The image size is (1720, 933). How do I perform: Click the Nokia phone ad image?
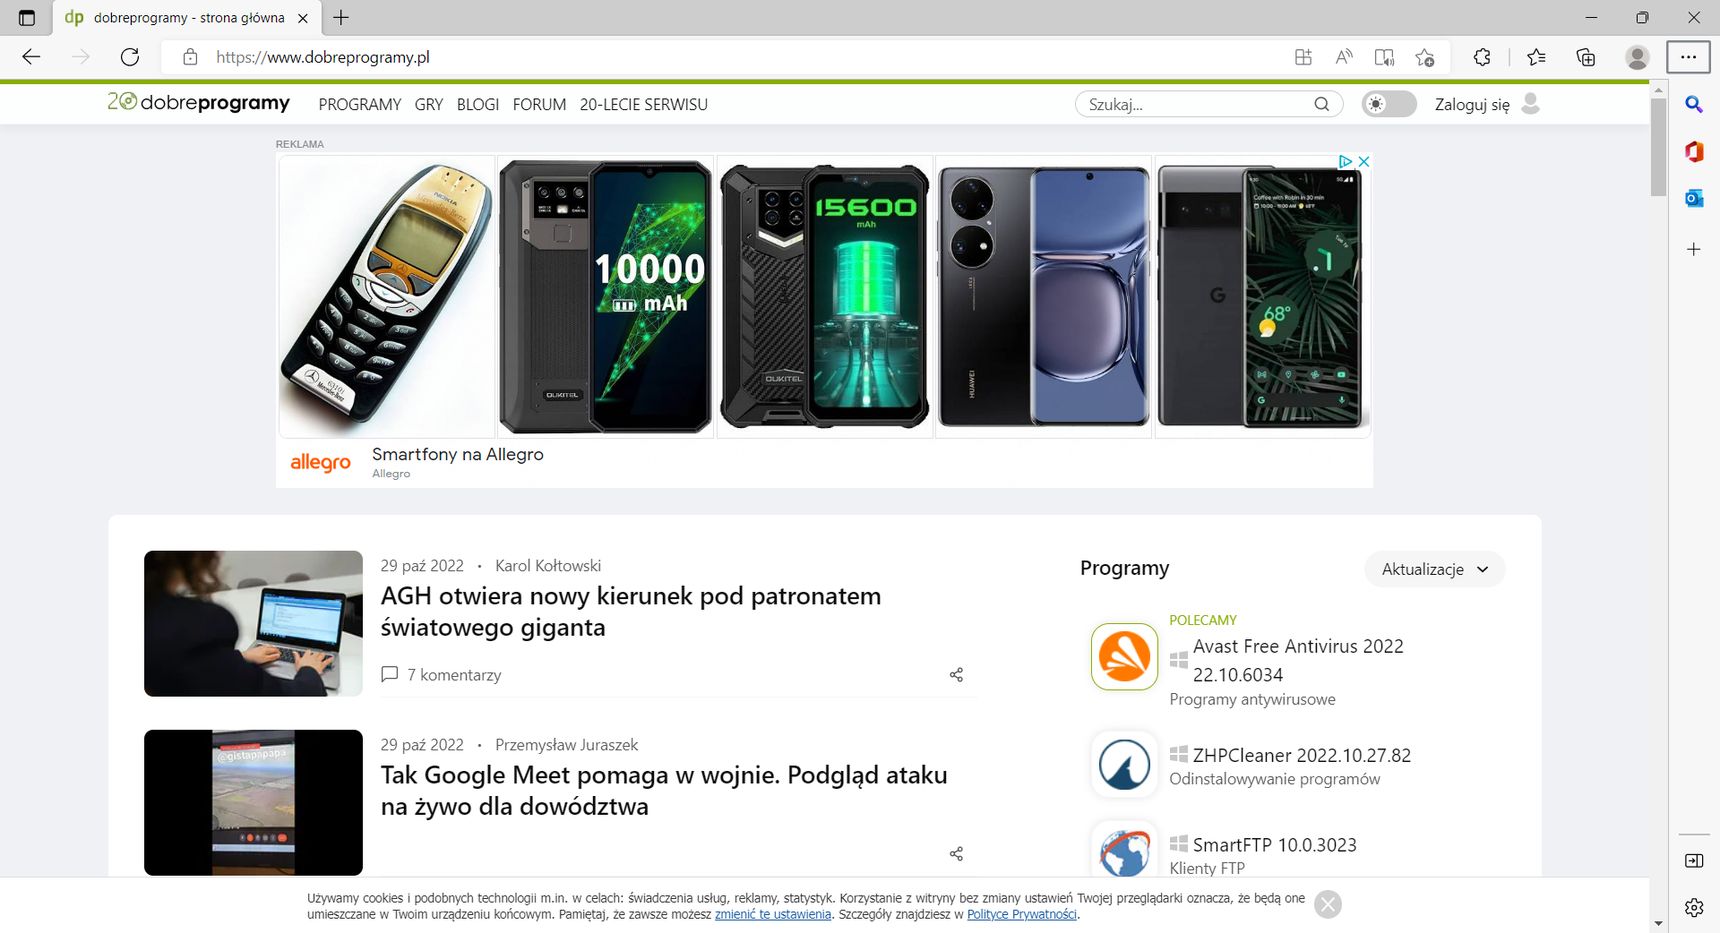387,296
